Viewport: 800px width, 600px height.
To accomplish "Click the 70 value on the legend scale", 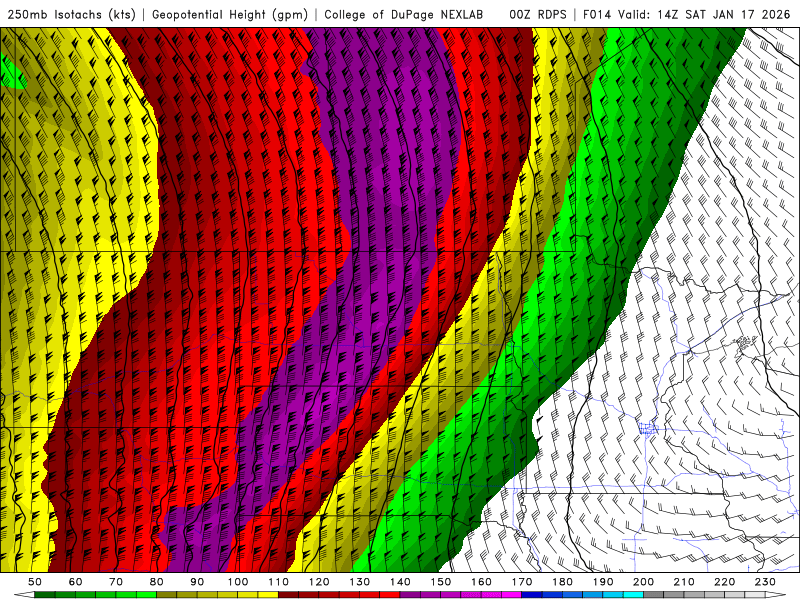I will (116, 582).
